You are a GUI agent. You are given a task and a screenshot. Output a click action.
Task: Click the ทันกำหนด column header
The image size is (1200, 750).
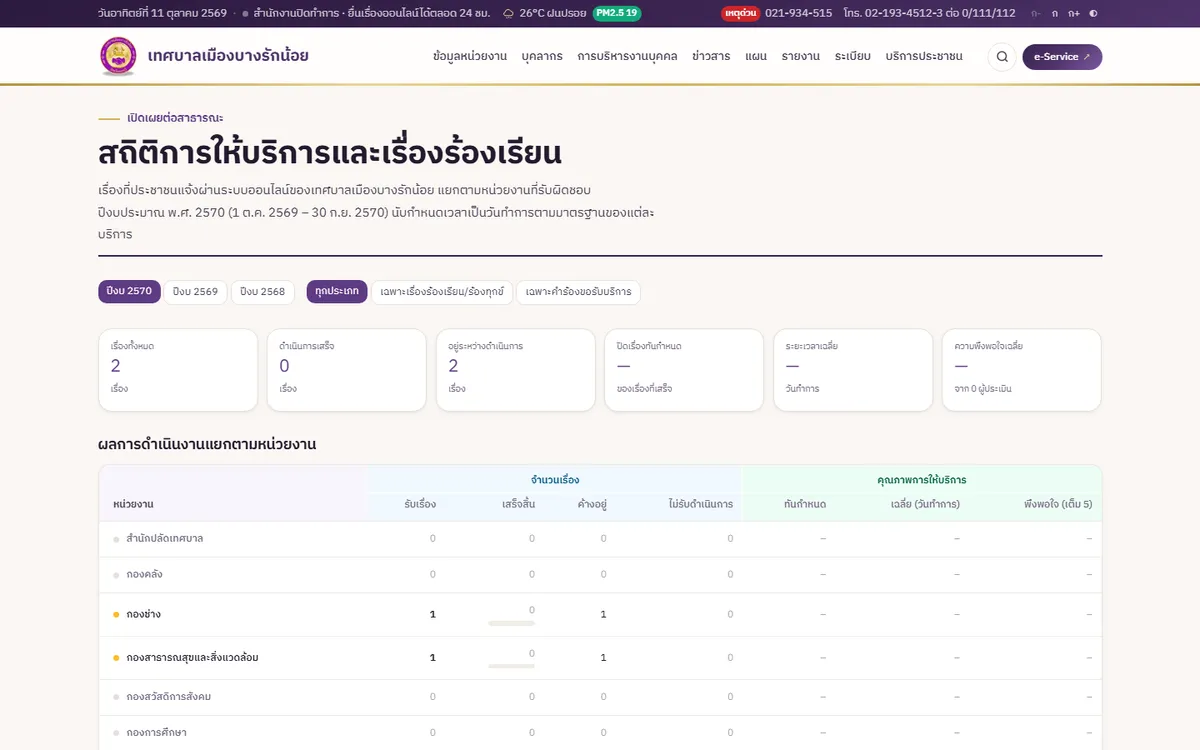(x=805, y=504)
